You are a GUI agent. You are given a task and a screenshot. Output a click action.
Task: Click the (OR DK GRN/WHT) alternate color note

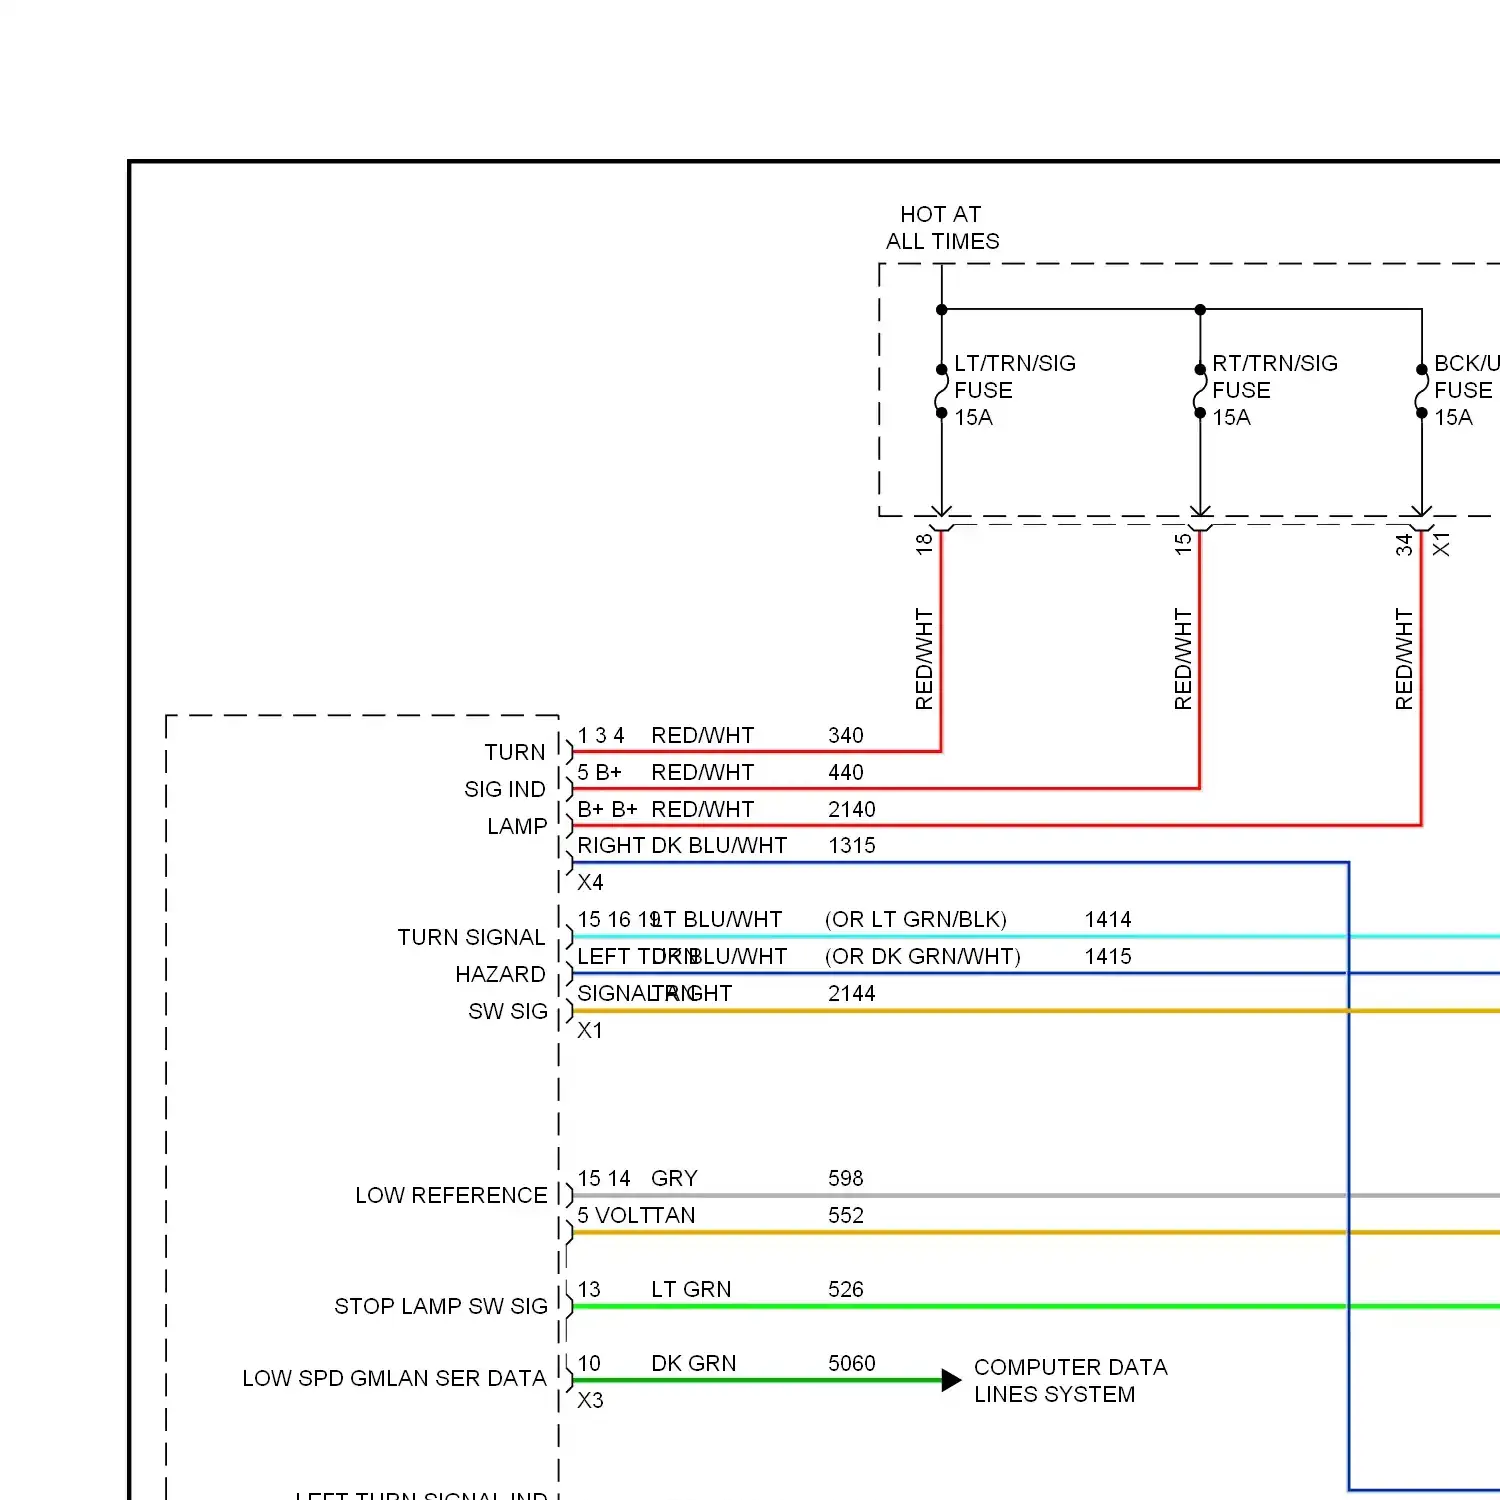tap(923, 956)
